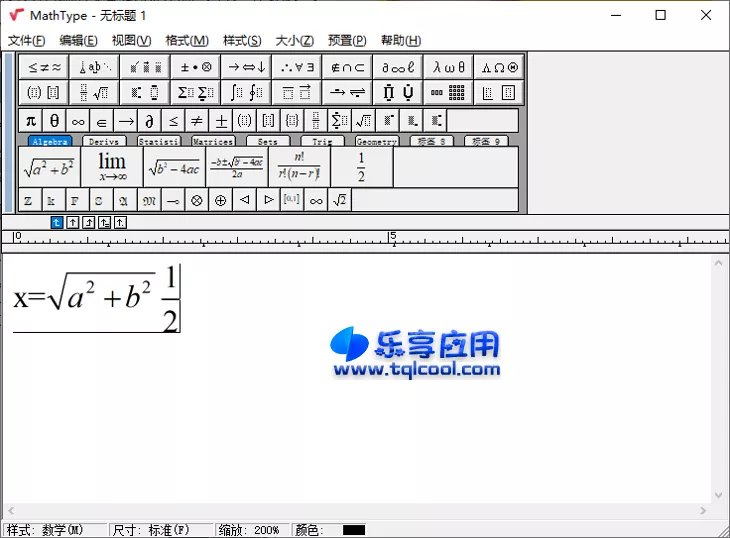
Task: Switch to the Trig tab
Action: coord(322,141)
